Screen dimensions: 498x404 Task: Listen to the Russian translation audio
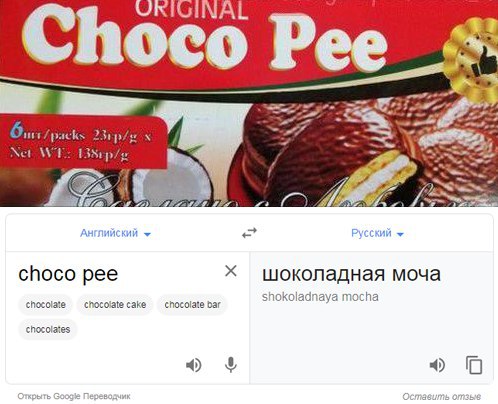tap(437, 365)
